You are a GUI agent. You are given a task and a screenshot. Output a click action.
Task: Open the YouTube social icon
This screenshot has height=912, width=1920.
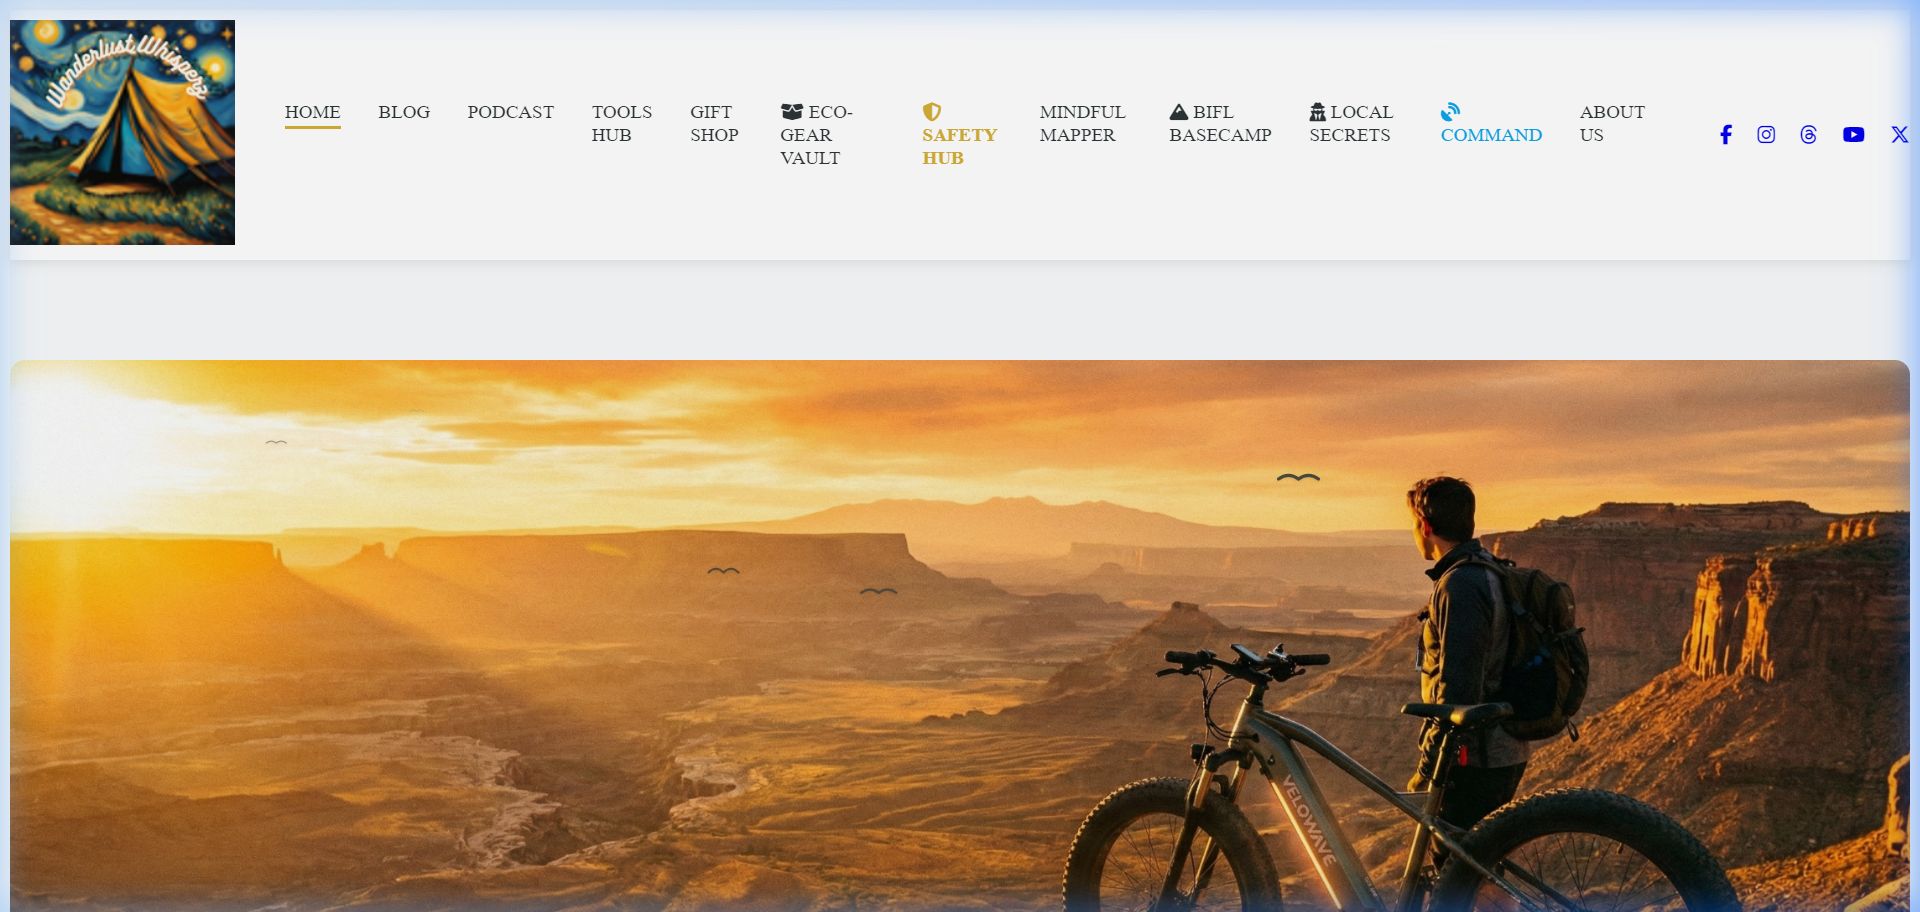[x=1853, y=135]
